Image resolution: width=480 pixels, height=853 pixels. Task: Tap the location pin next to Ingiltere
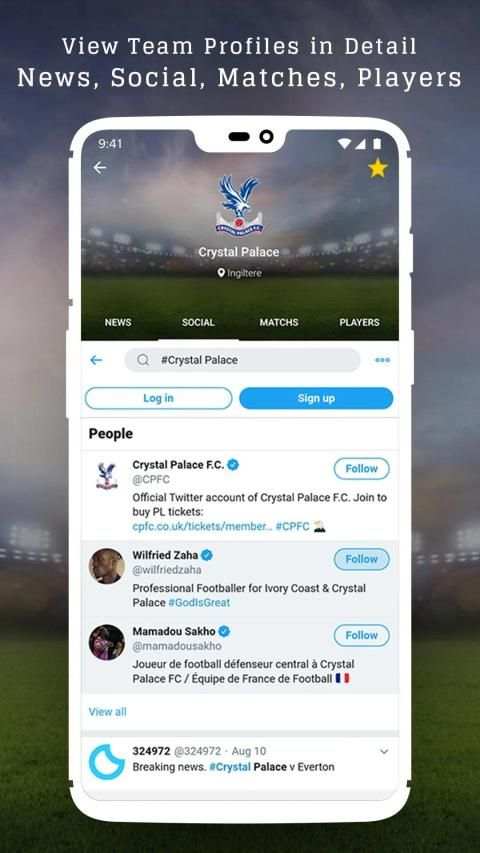[x=221, y=273]
